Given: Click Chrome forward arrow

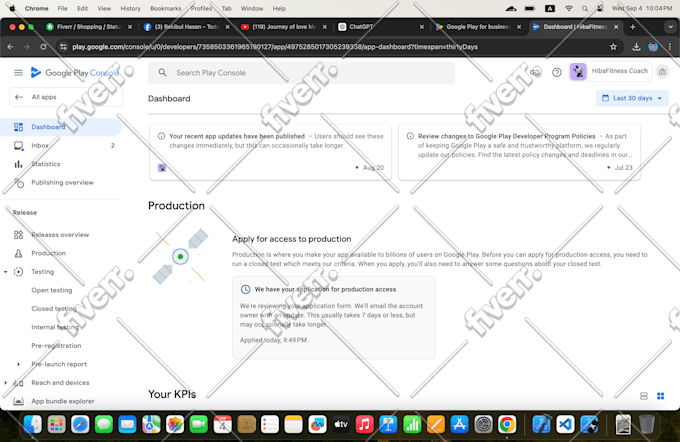Looking at the screenshot, I should [27, 47].
